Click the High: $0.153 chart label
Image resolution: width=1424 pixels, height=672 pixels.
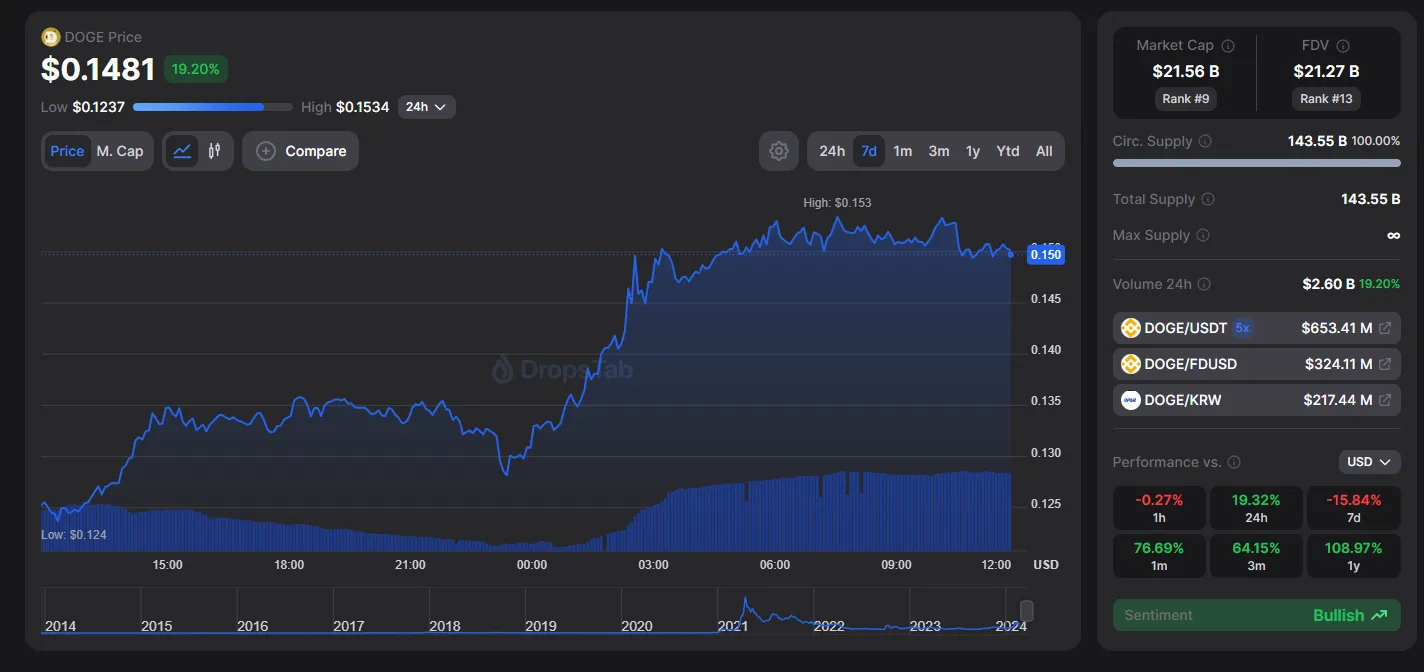coord(837,203)
